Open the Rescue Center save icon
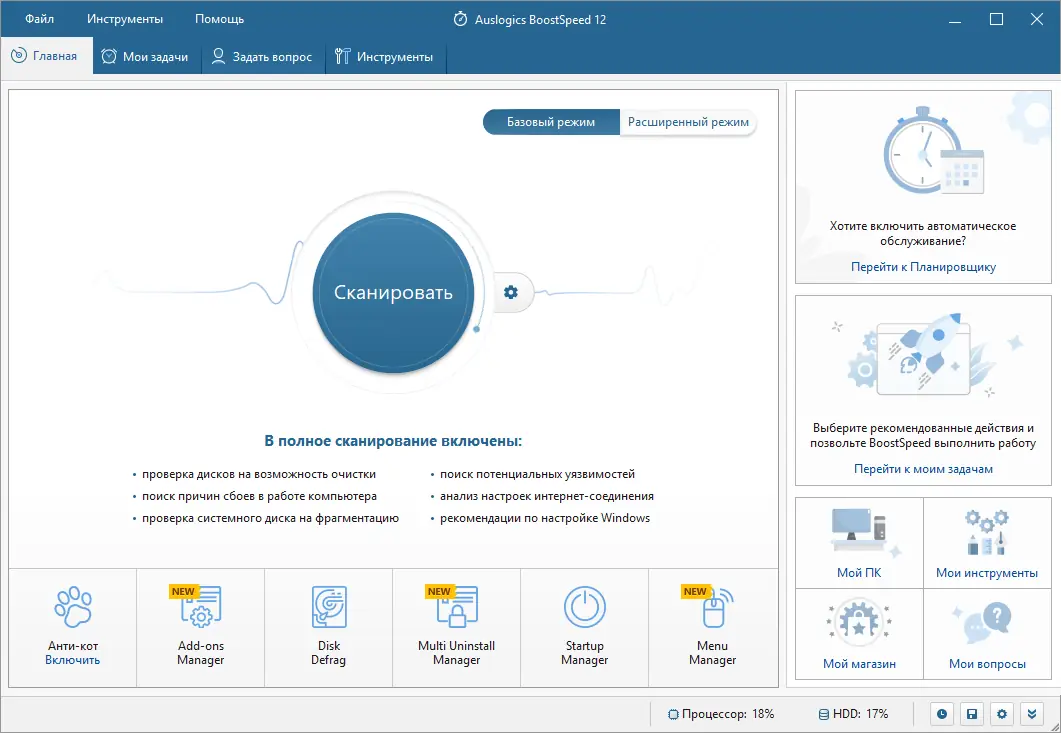 (x=971, y=714)
